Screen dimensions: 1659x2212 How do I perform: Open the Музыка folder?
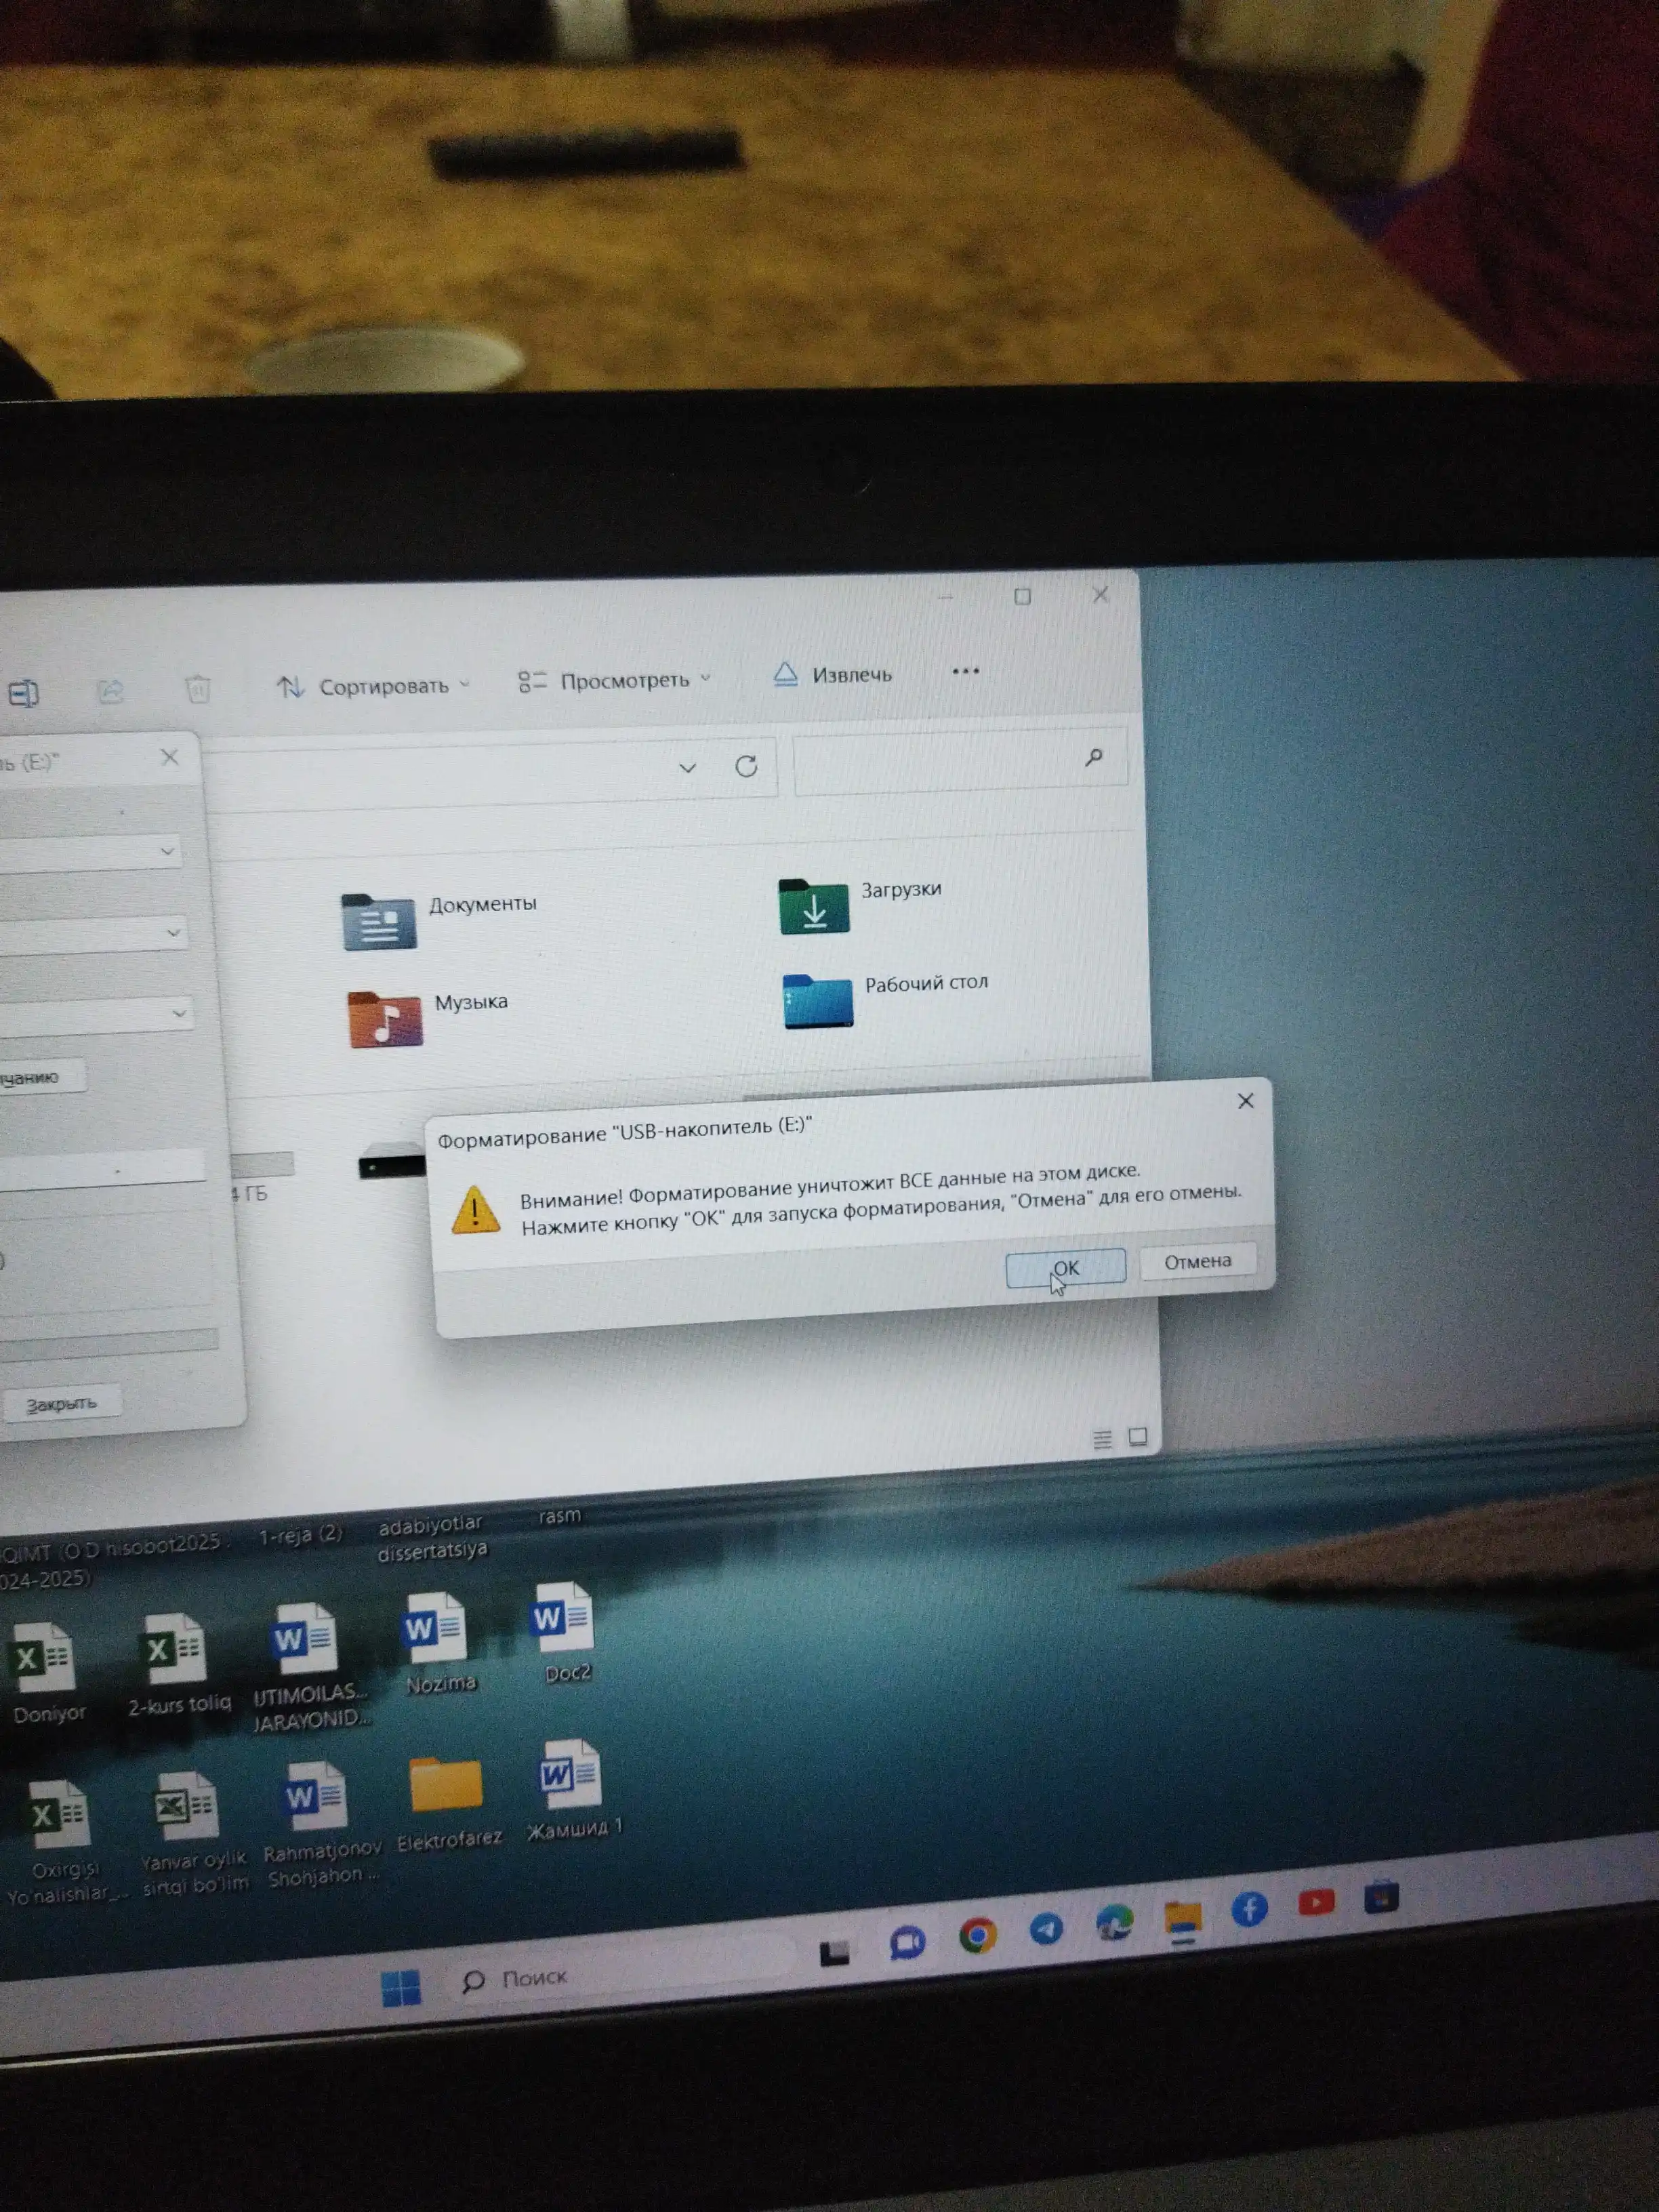tap(428, 1016)
